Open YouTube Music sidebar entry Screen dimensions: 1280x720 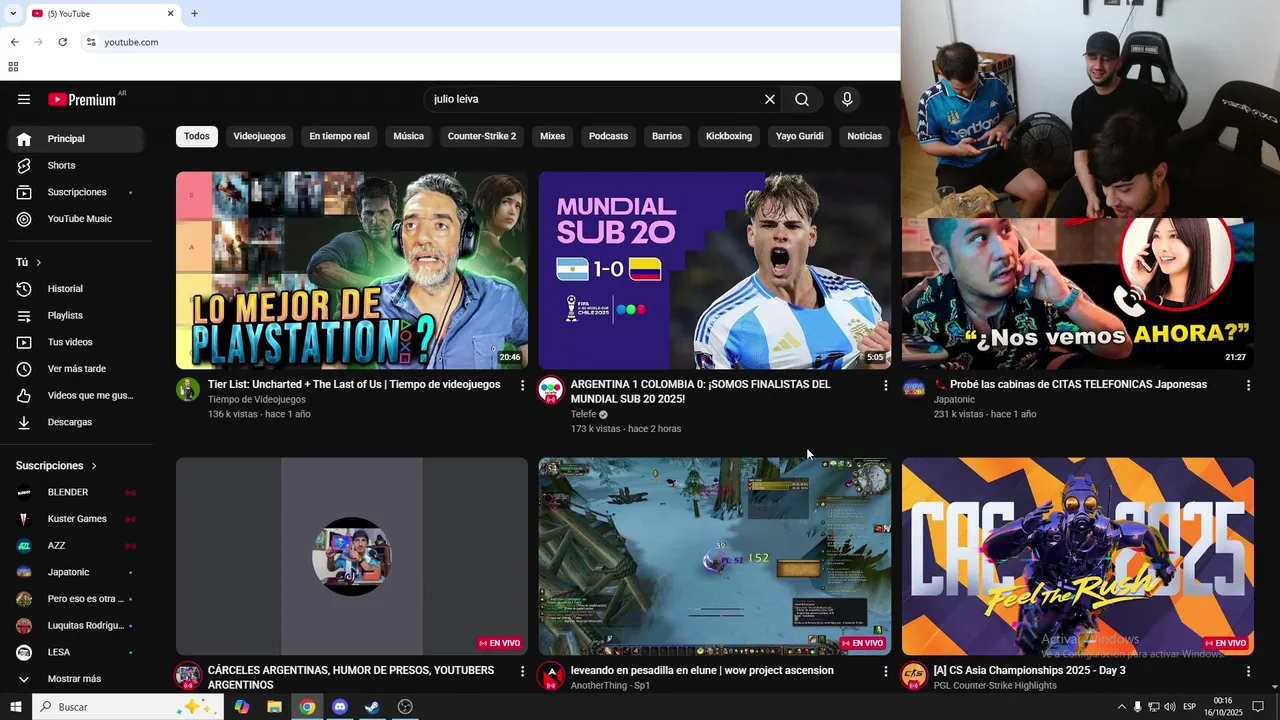76,219
